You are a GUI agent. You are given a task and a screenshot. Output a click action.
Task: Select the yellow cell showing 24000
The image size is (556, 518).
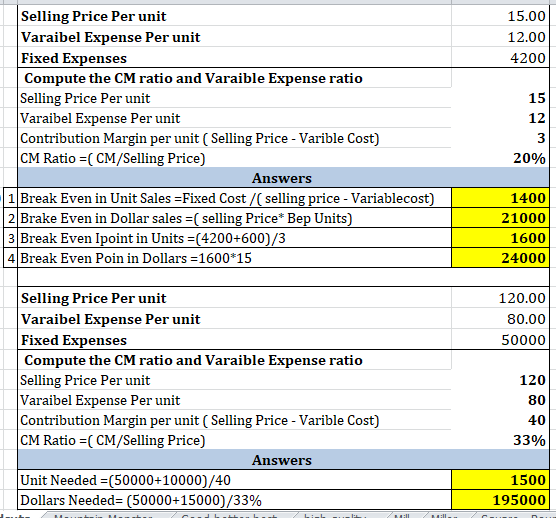click(x=500, y=258)
